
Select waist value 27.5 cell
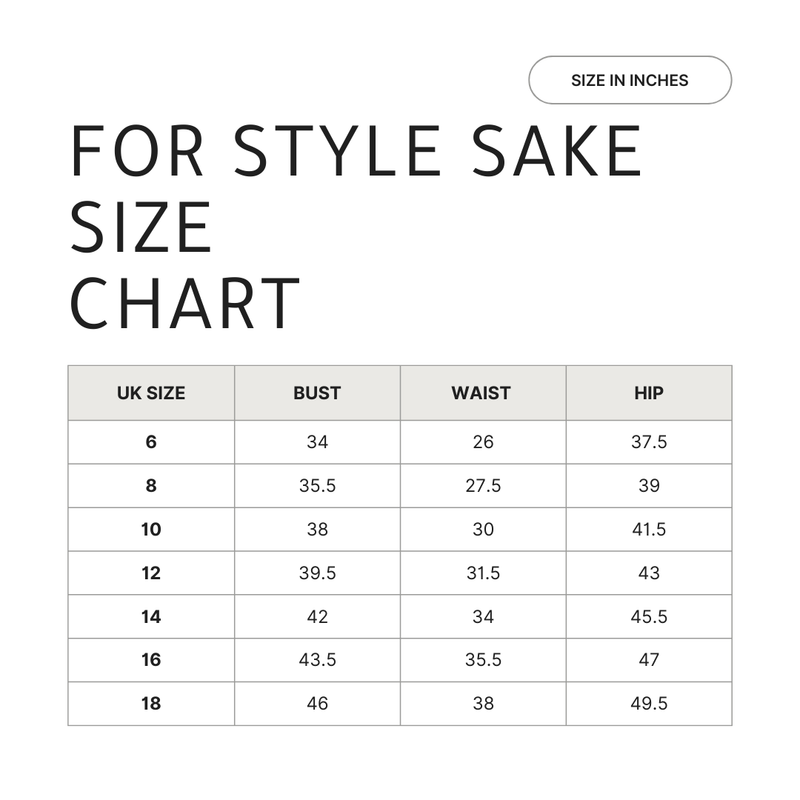[x=482, y=486]
